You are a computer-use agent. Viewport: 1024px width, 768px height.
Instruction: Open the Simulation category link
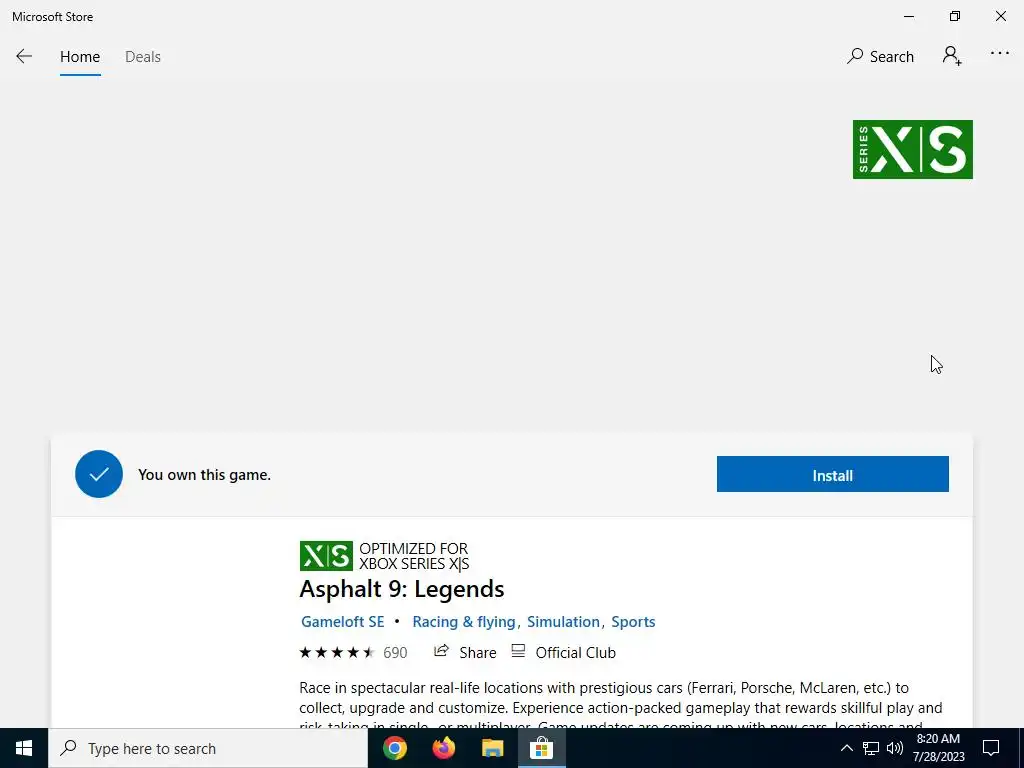point(563,622)
